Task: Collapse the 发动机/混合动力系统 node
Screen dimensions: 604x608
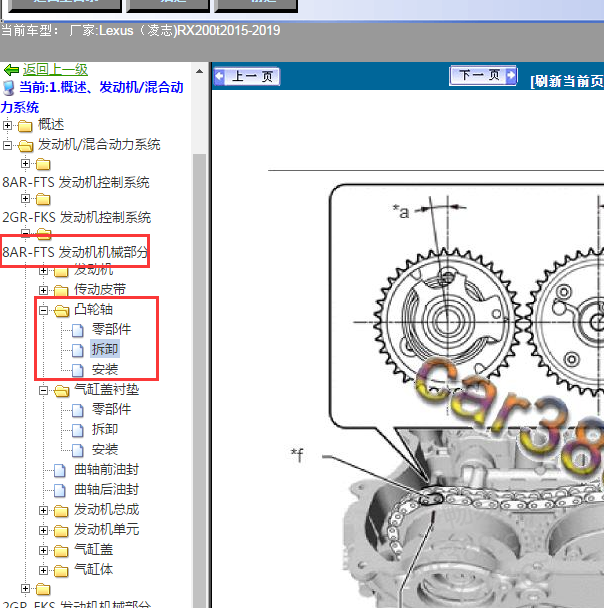Action: click(7, 145)
